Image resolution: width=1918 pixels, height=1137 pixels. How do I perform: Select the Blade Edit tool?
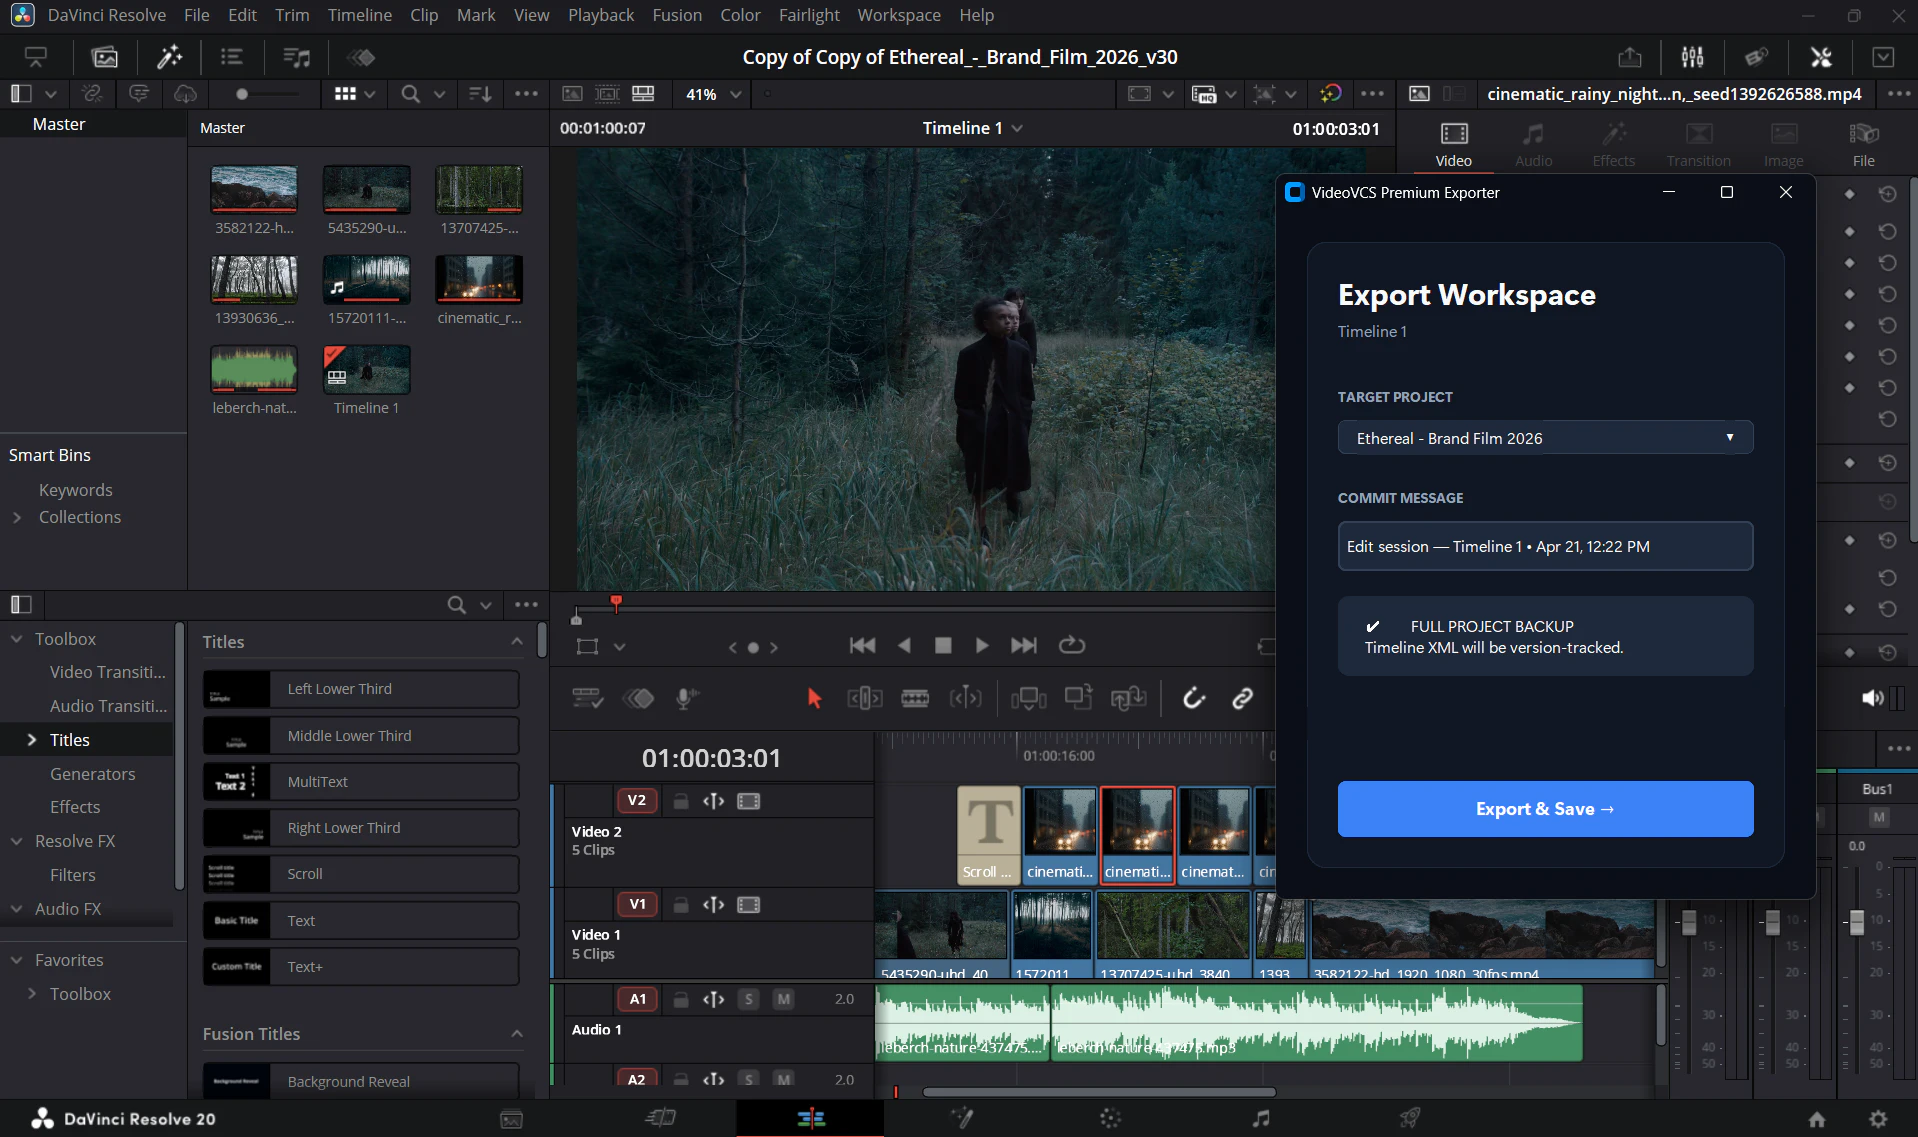point(917,698)
